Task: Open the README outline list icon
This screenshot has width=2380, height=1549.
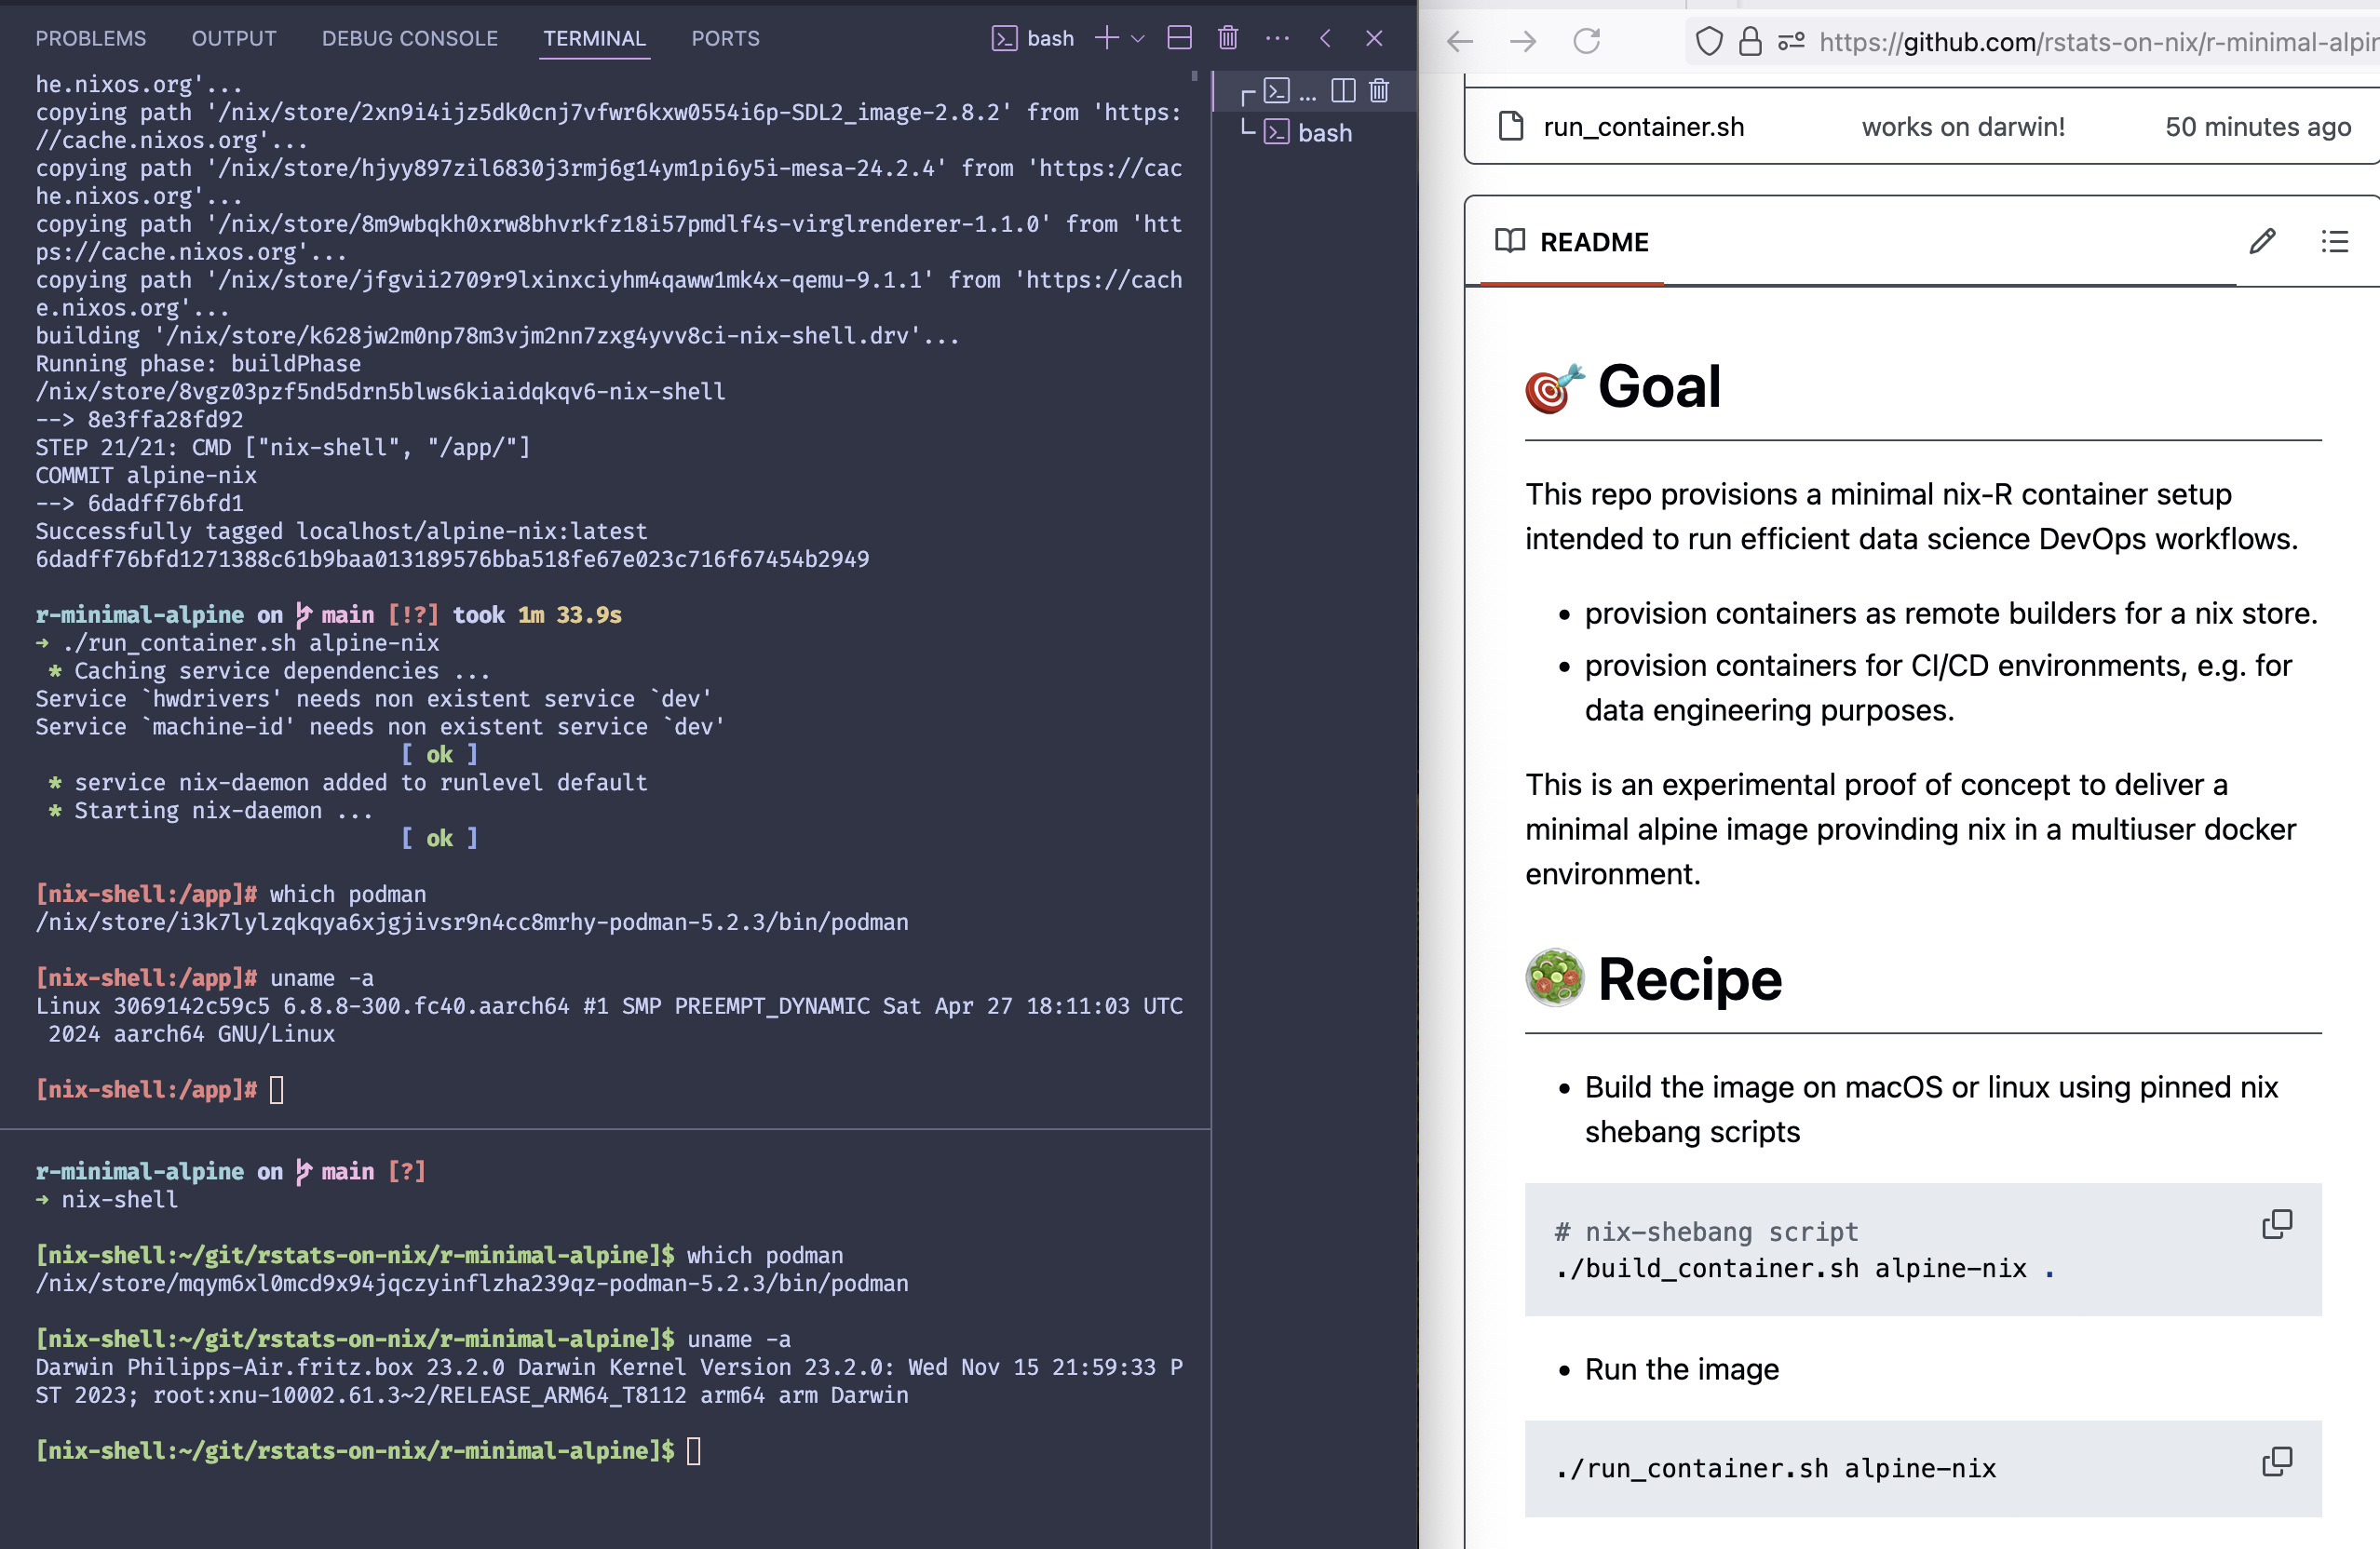Action: (x=2334, y=241)
